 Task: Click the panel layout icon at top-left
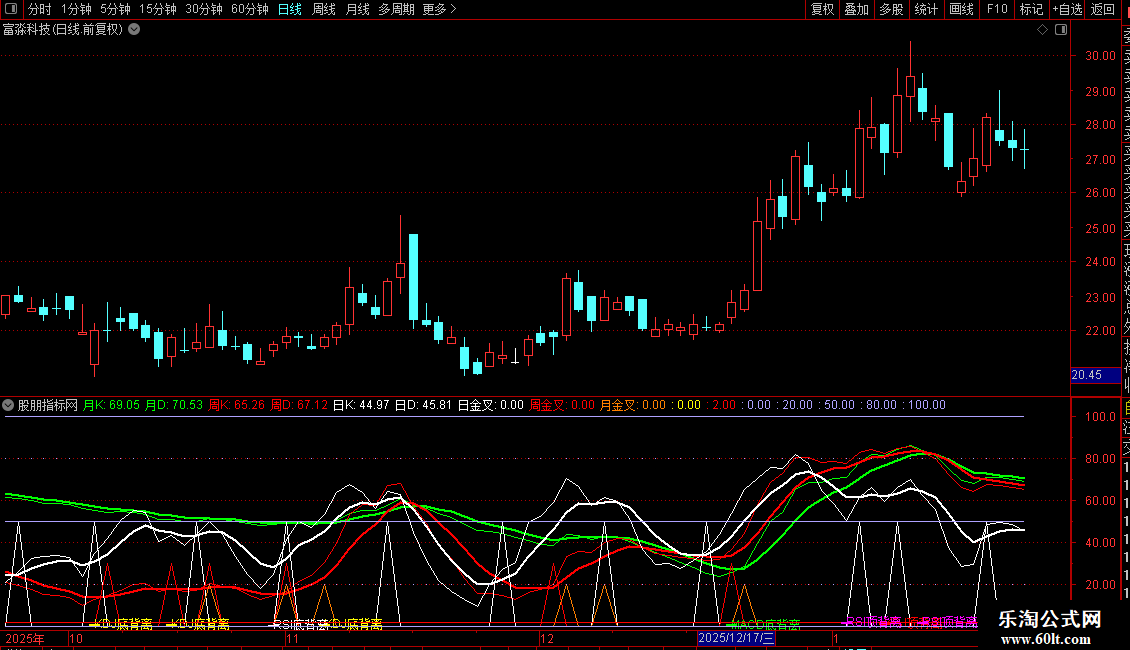pos(11,9)
